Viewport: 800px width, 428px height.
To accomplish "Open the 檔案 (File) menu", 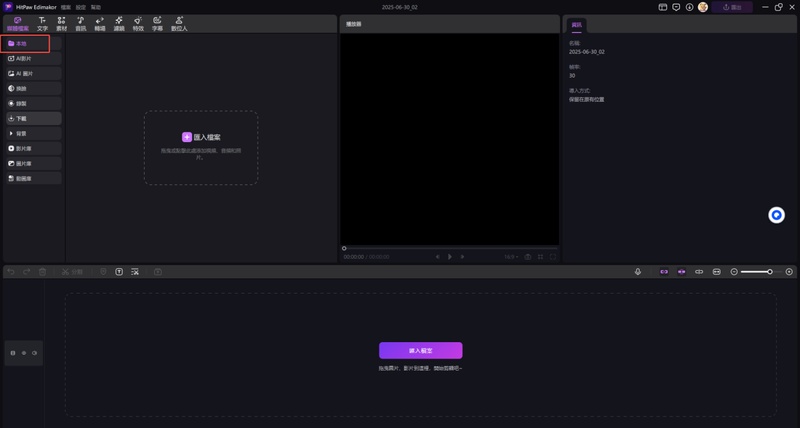I will (x=65, y=7).
